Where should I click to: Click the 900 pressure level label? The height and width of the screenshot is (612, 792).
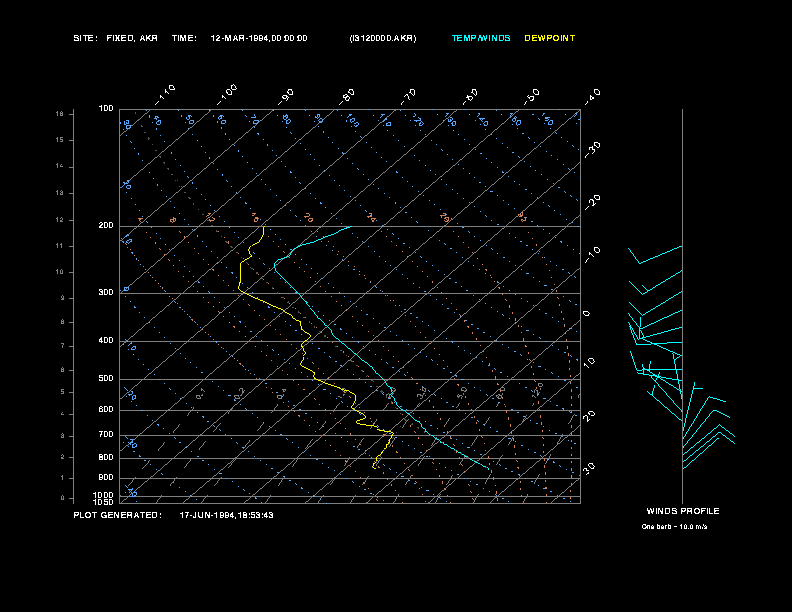click(x=106, y=478)
